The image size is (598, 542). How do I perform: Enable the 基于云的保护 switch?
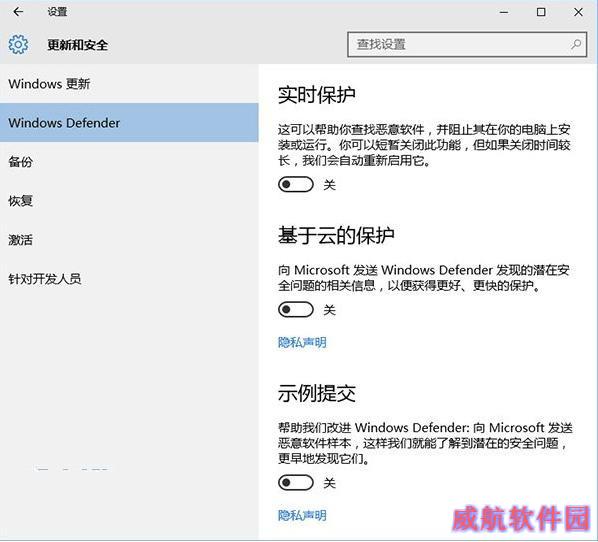[296, 309]
